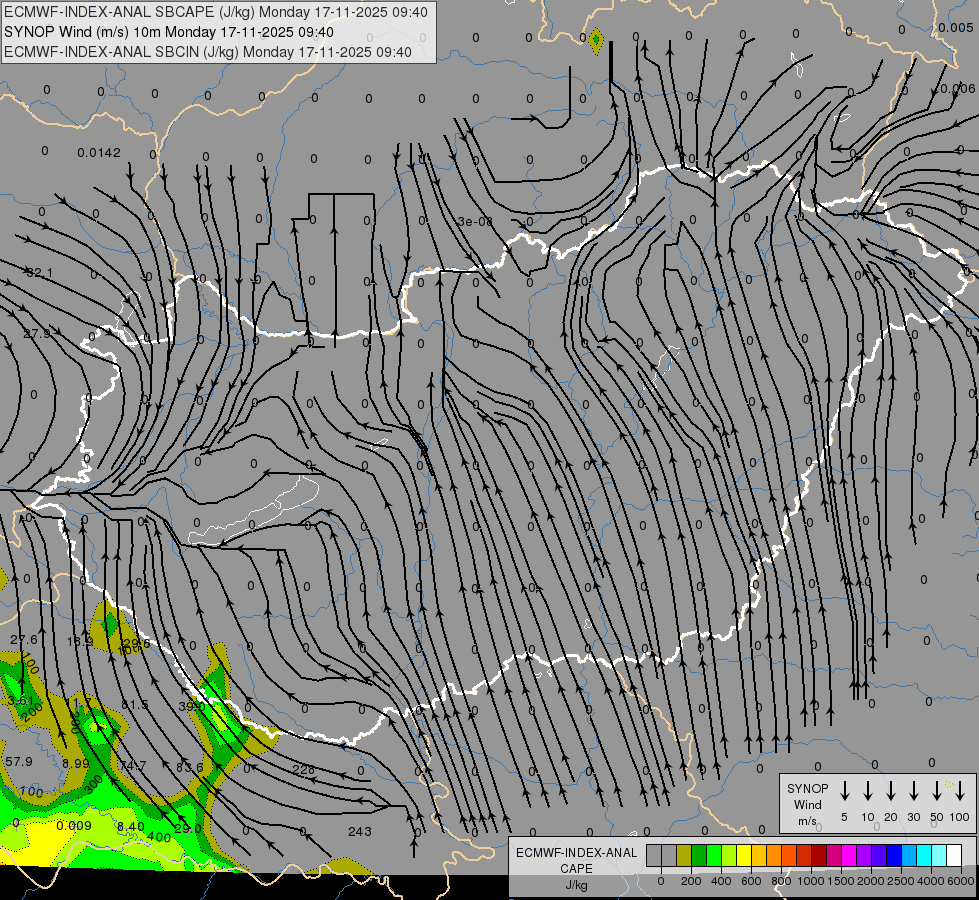Pick the bright magenta swatch in the CAPE colorbar
979x900 pixels.
tap(850, 855)
